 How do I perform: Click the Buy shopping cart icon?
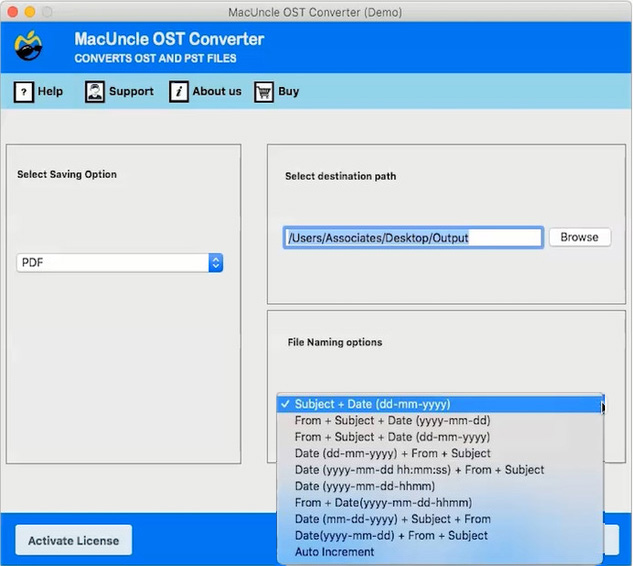(x=264, y=92)
